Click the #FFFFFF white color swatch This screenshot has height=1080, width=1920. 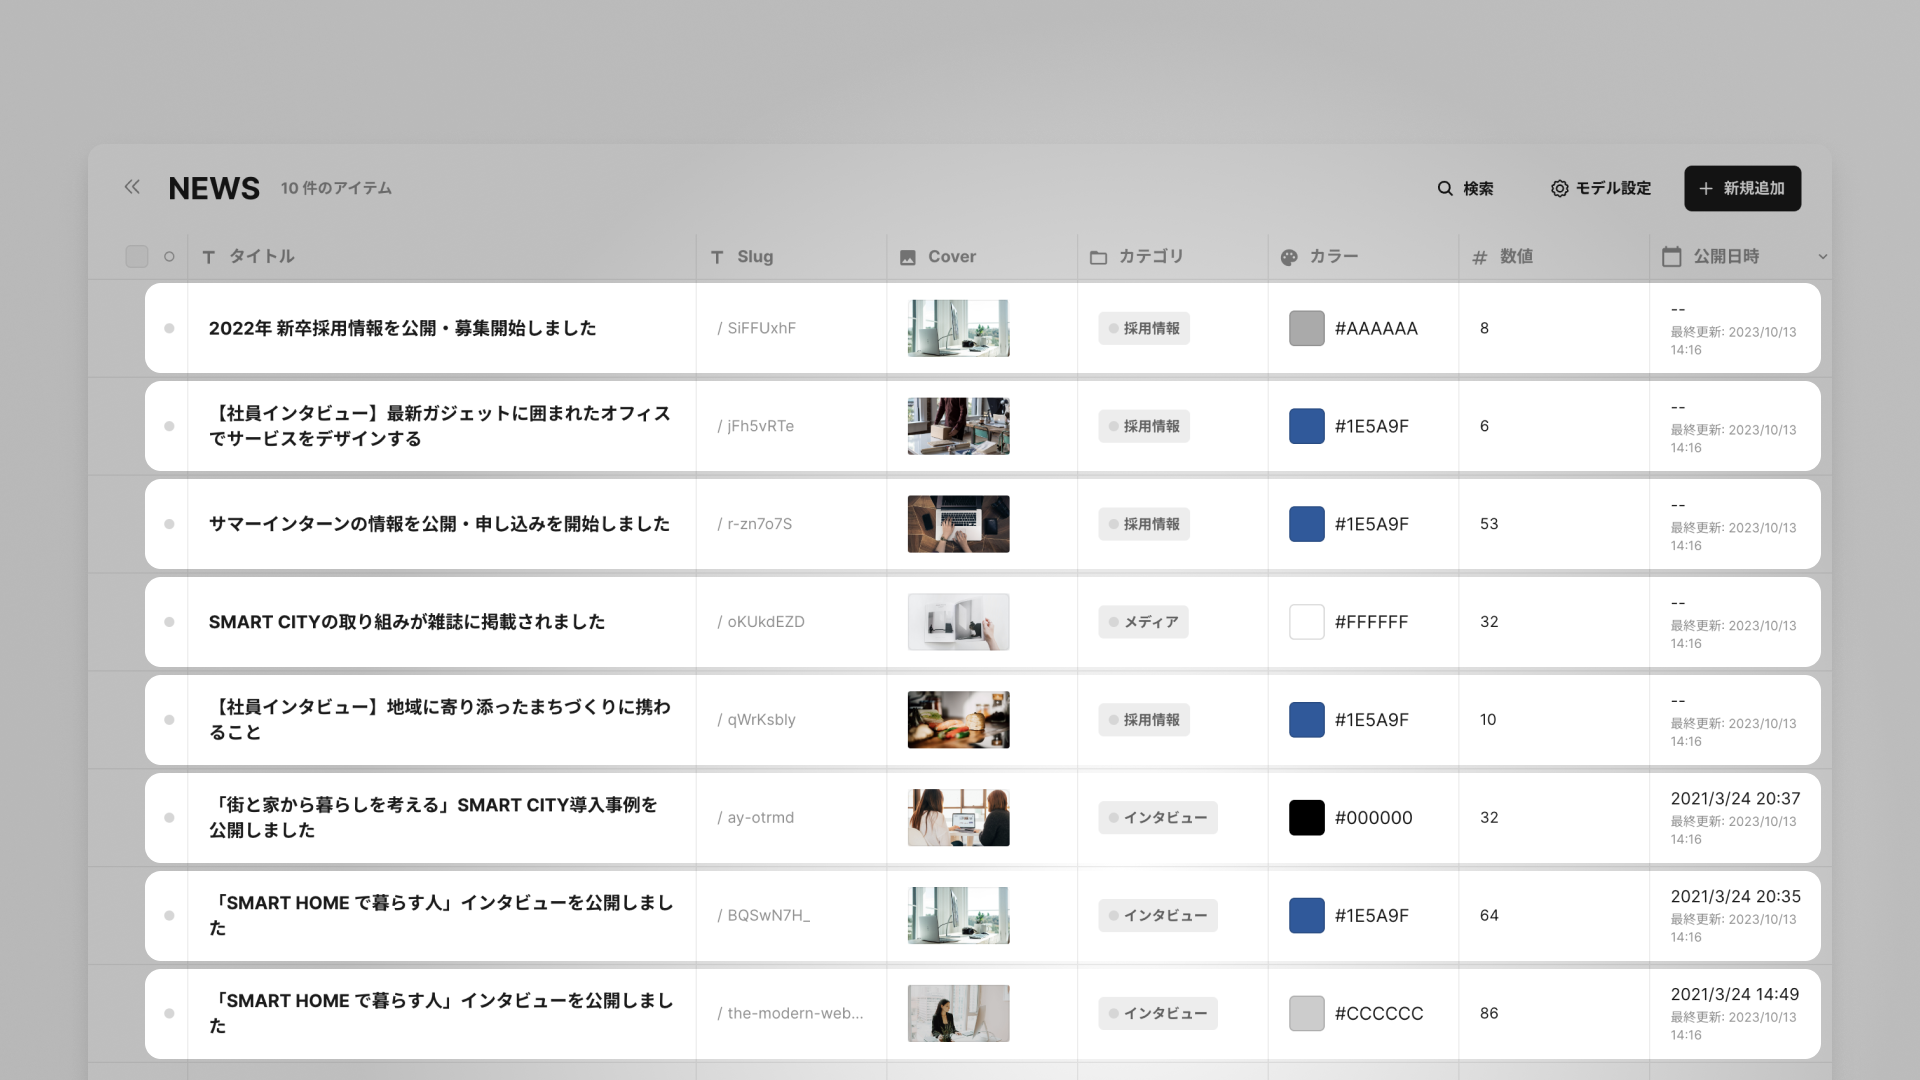[x=1306, y=622]
